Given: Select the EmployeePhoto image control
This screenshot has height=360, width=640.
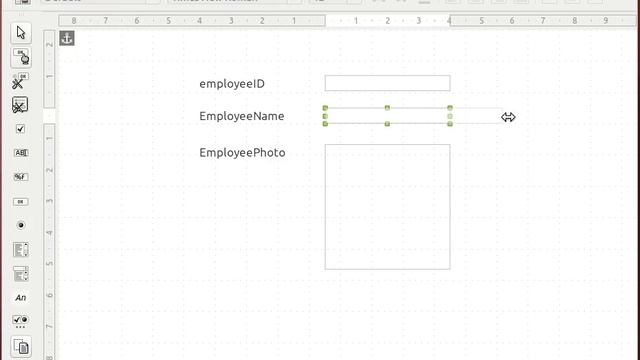Looking at the screenshot, I should point(388,207).
